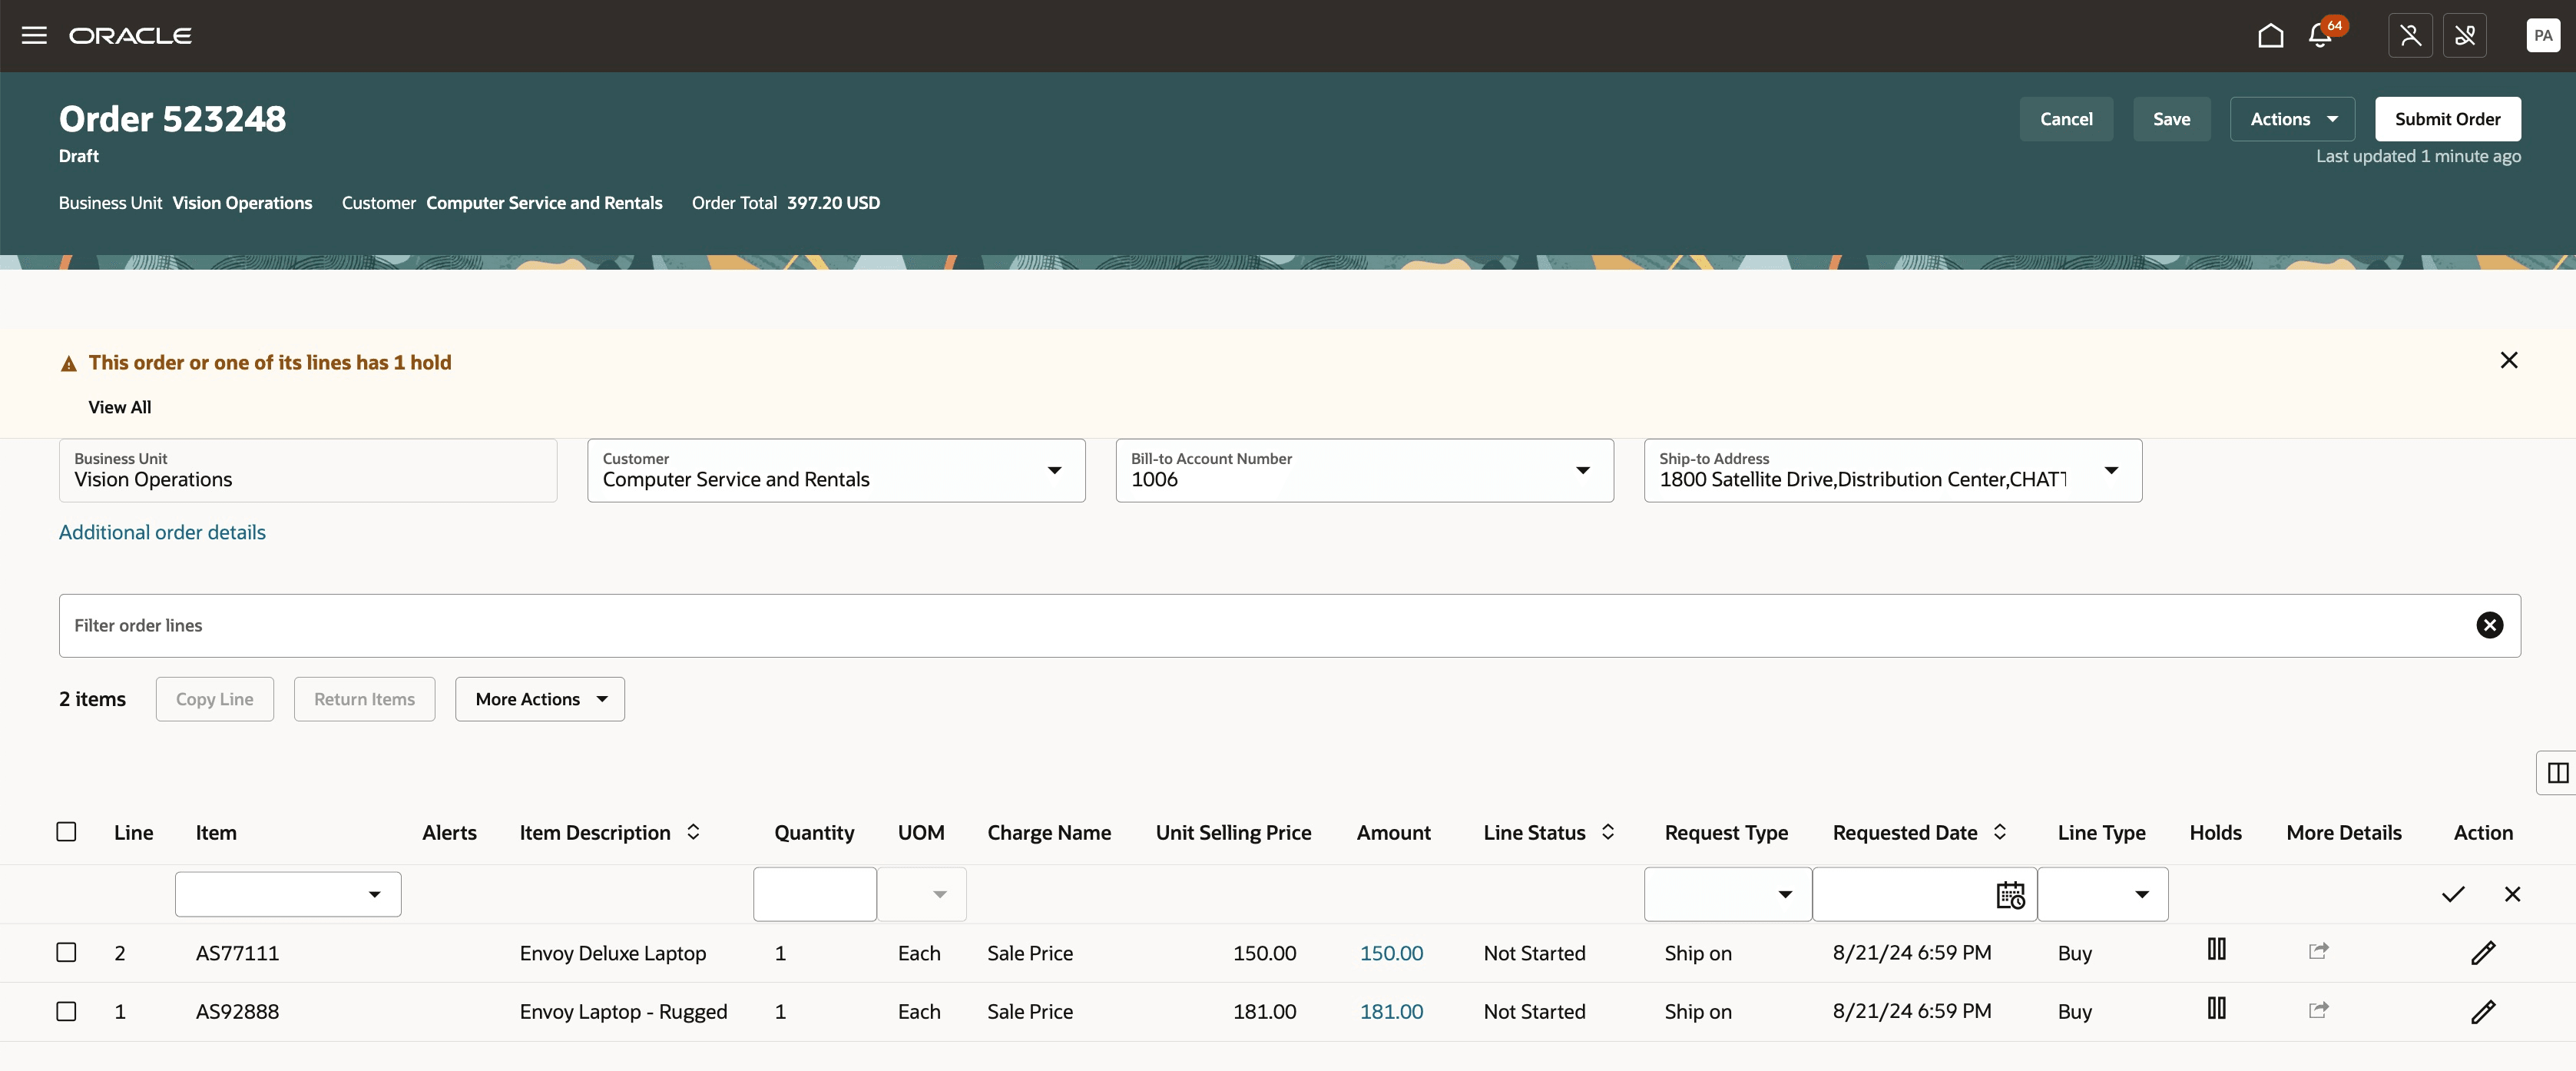The image size is (2576, 1071).
Task: Expand the More Actions menu
Action: coord(540,699)
